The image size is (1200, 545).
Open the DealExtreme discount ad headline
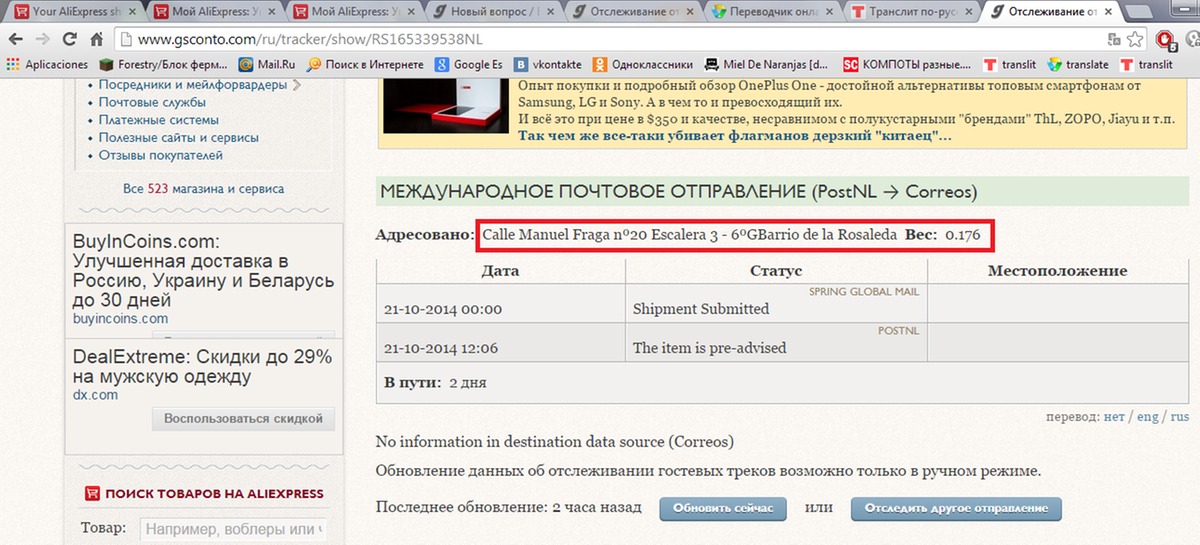coord(202,367)
